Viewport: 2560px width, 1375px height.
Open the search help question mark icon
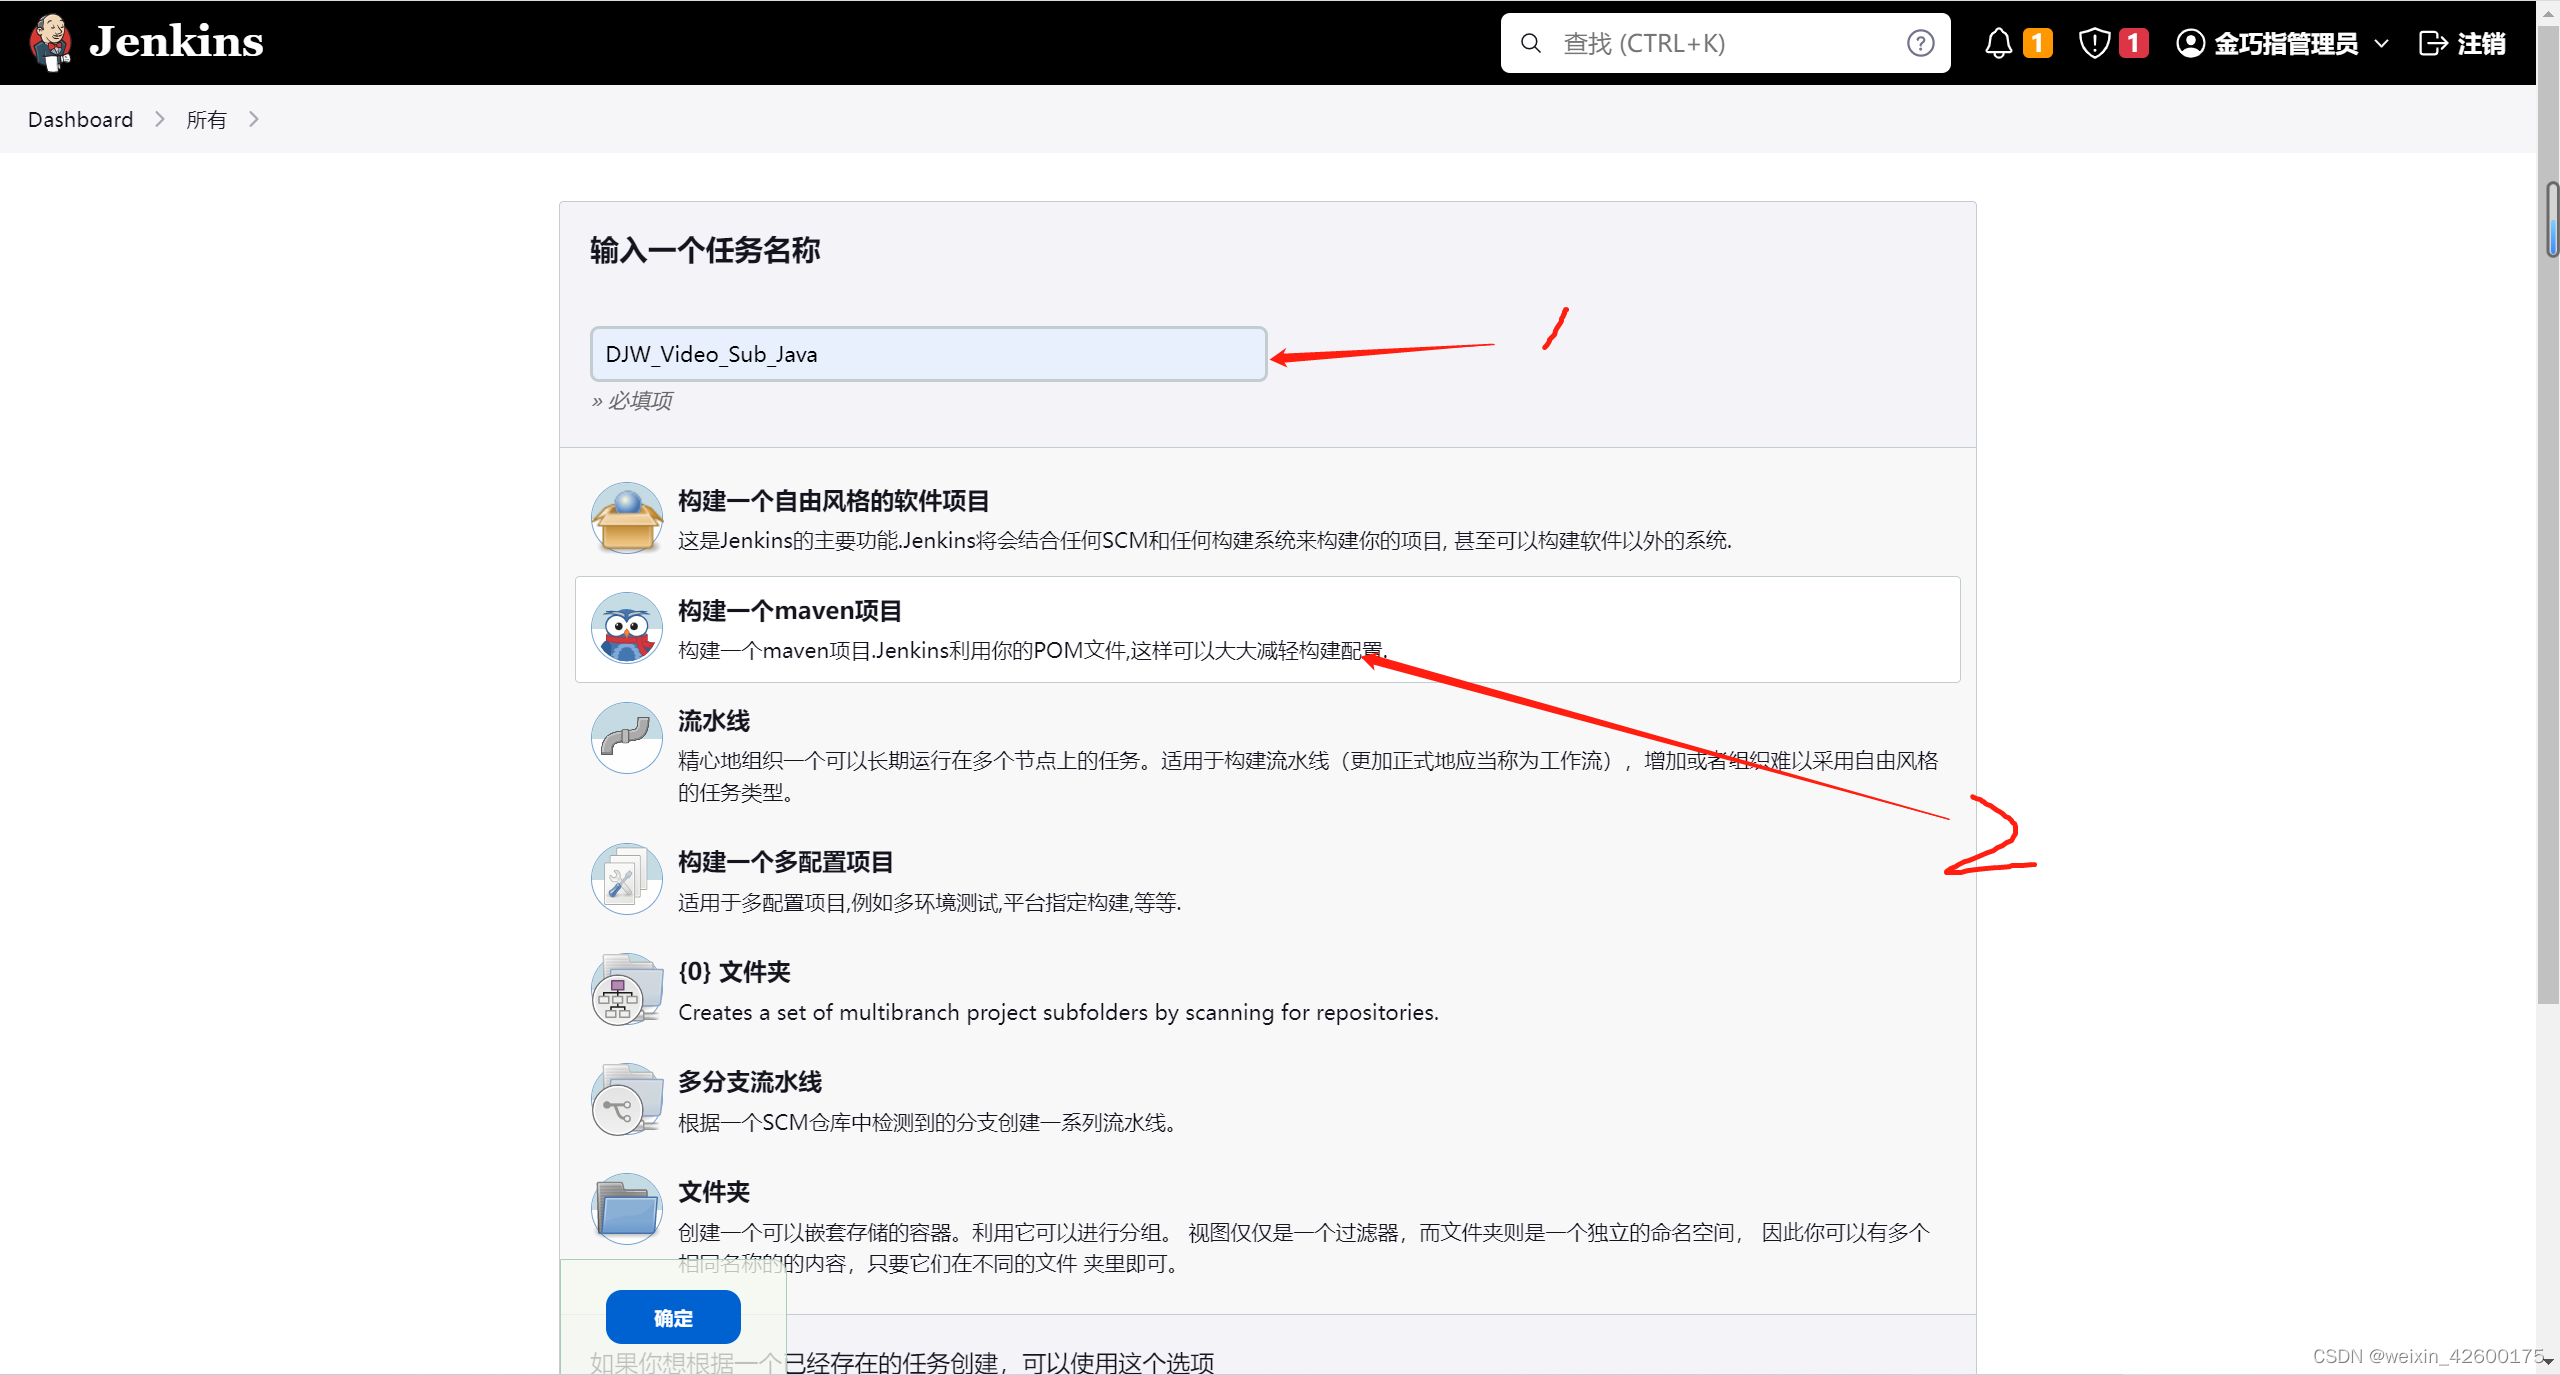[1920, 42]
